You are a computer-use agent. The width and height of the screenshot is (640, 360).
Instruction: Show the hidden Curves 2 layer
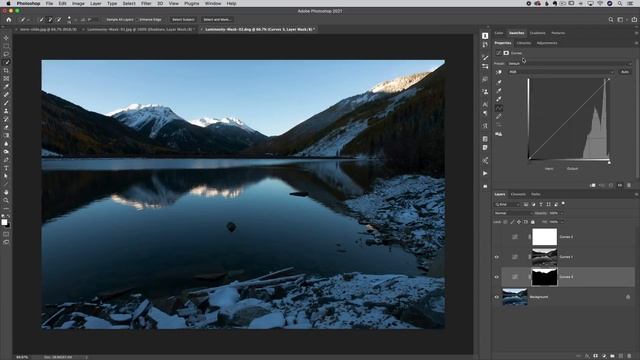pos(497,237)
